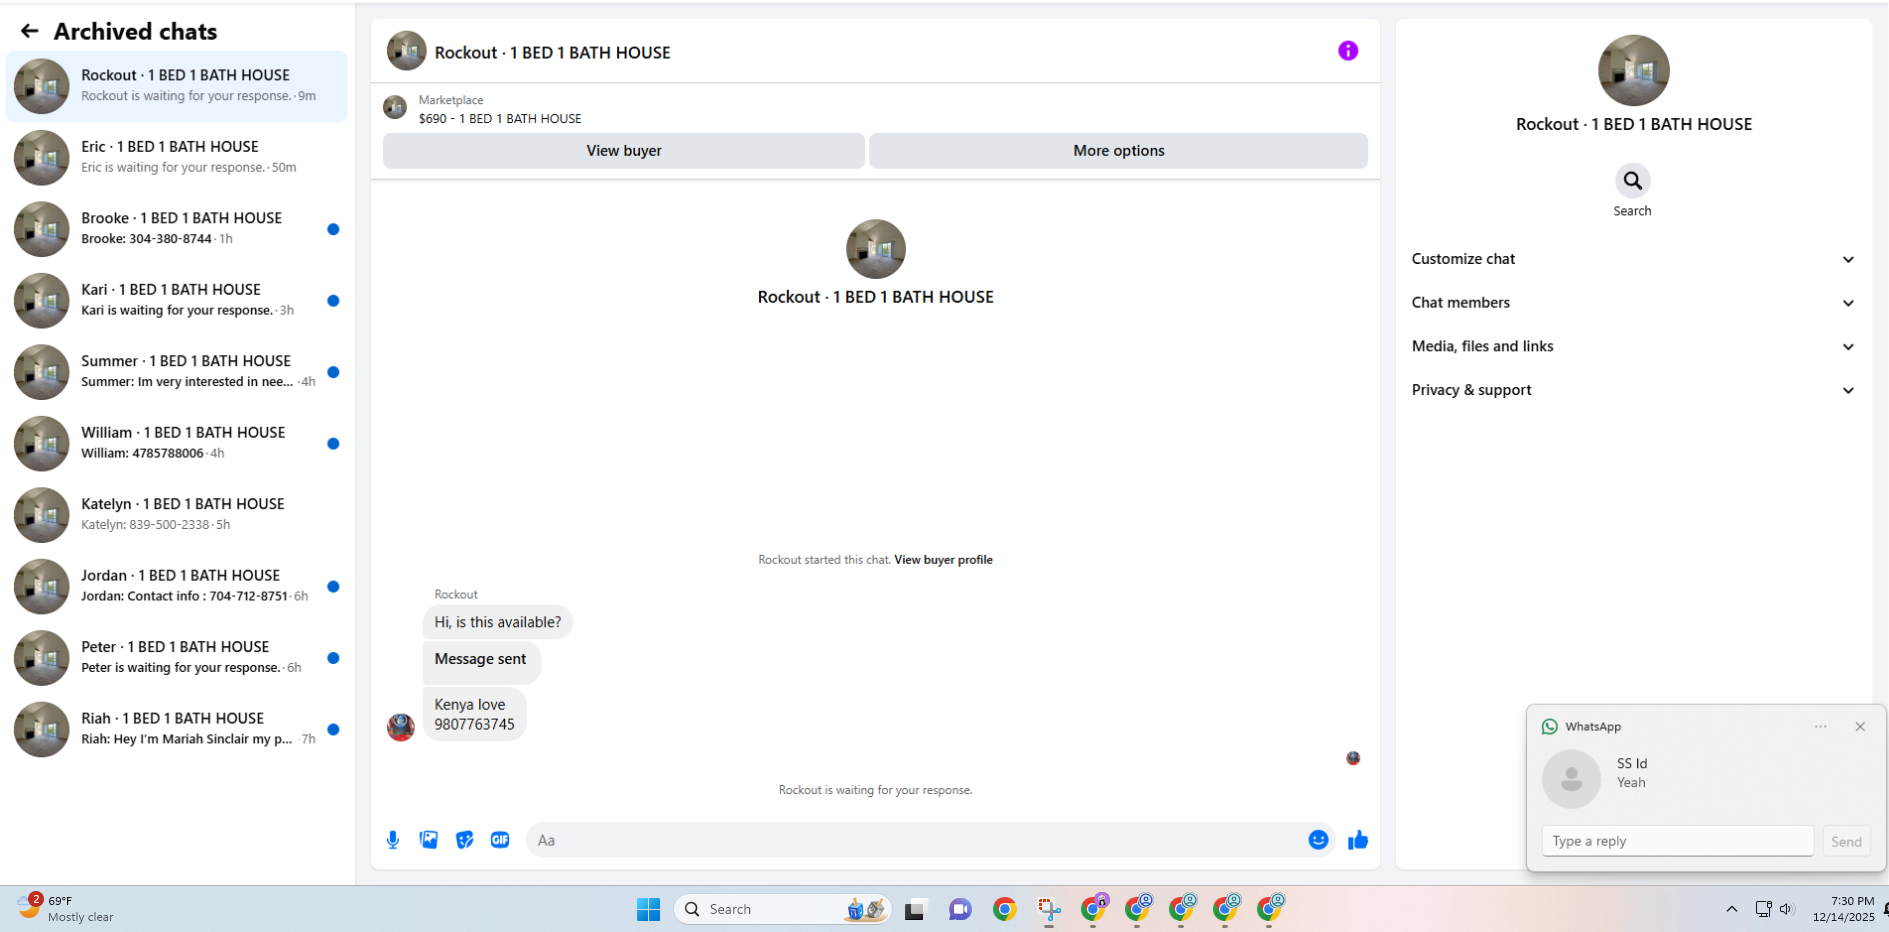The image size is (1889, 932).
Task: Focus the WhatsApp Type a reply field
Action: click(1677, 841)
